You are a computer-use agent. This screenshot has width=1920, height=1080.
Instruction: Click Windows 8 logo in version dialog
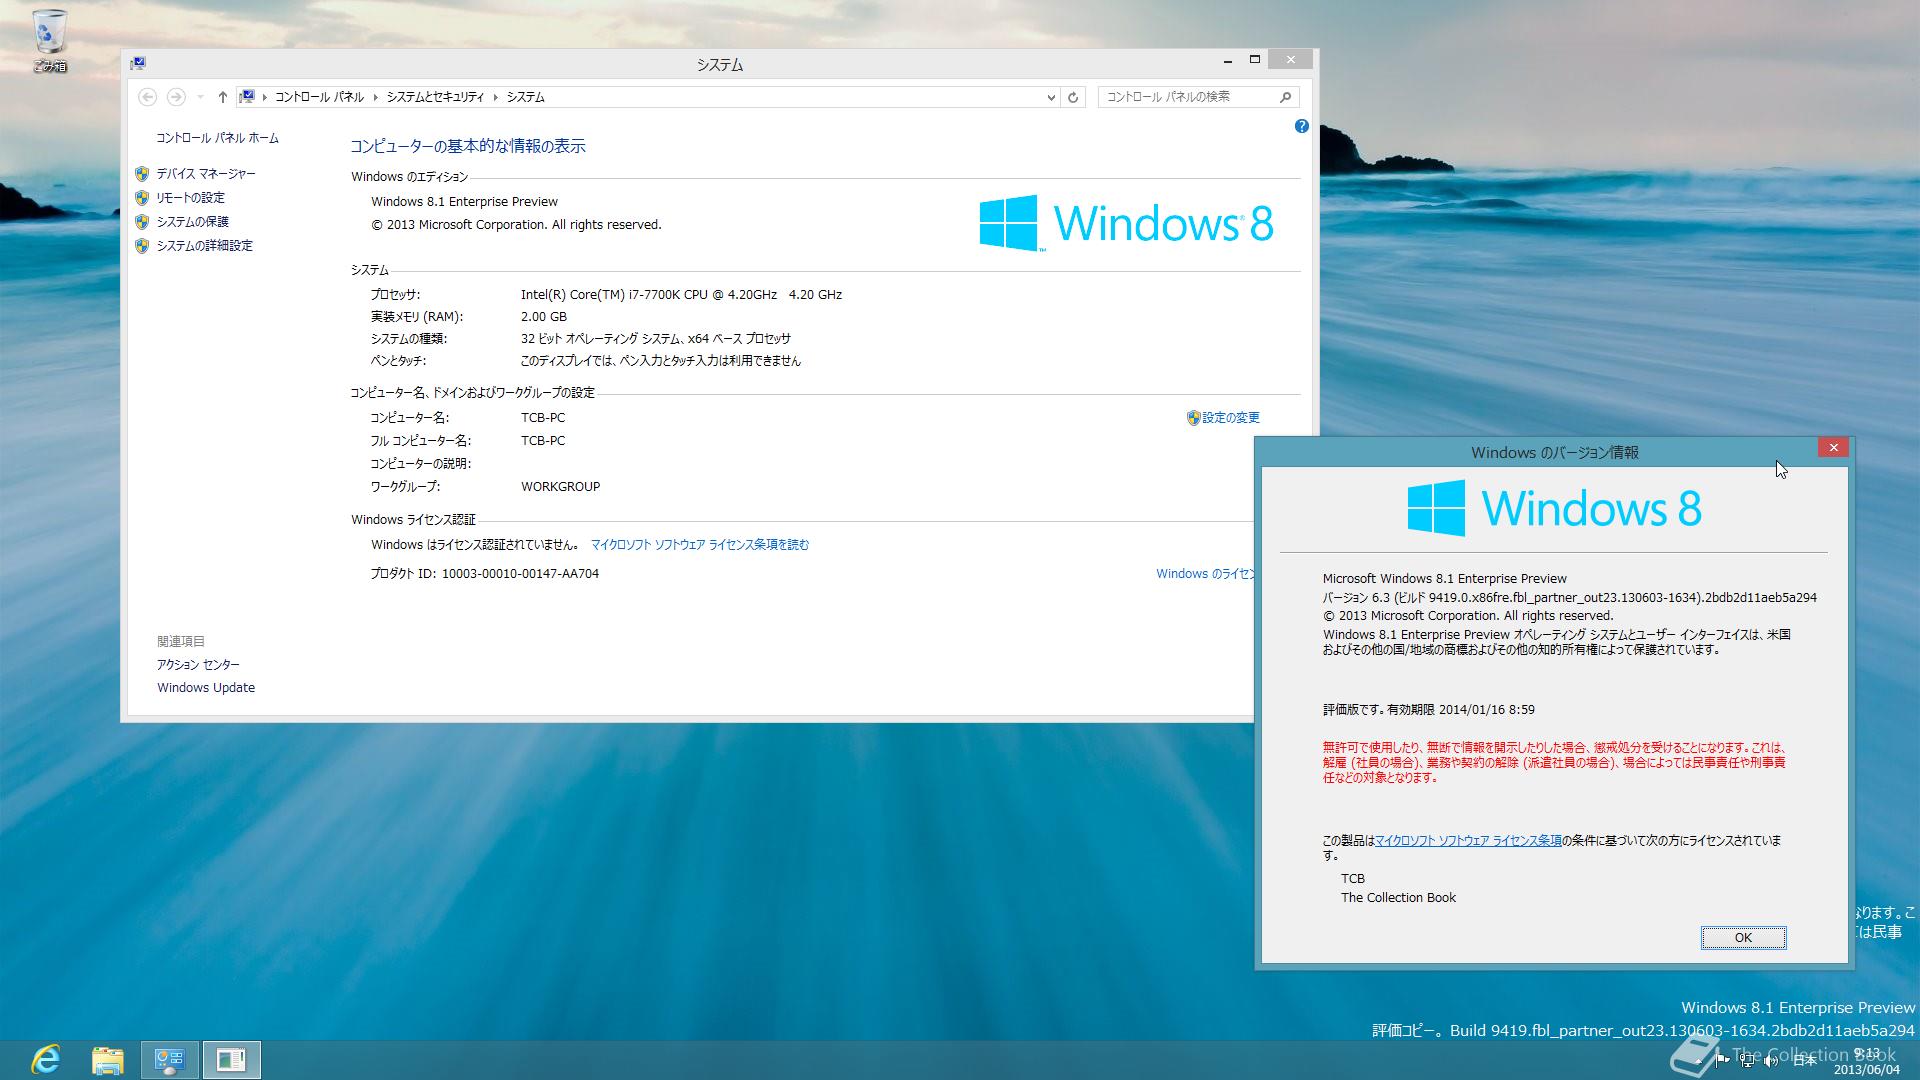click(1554, 508)
